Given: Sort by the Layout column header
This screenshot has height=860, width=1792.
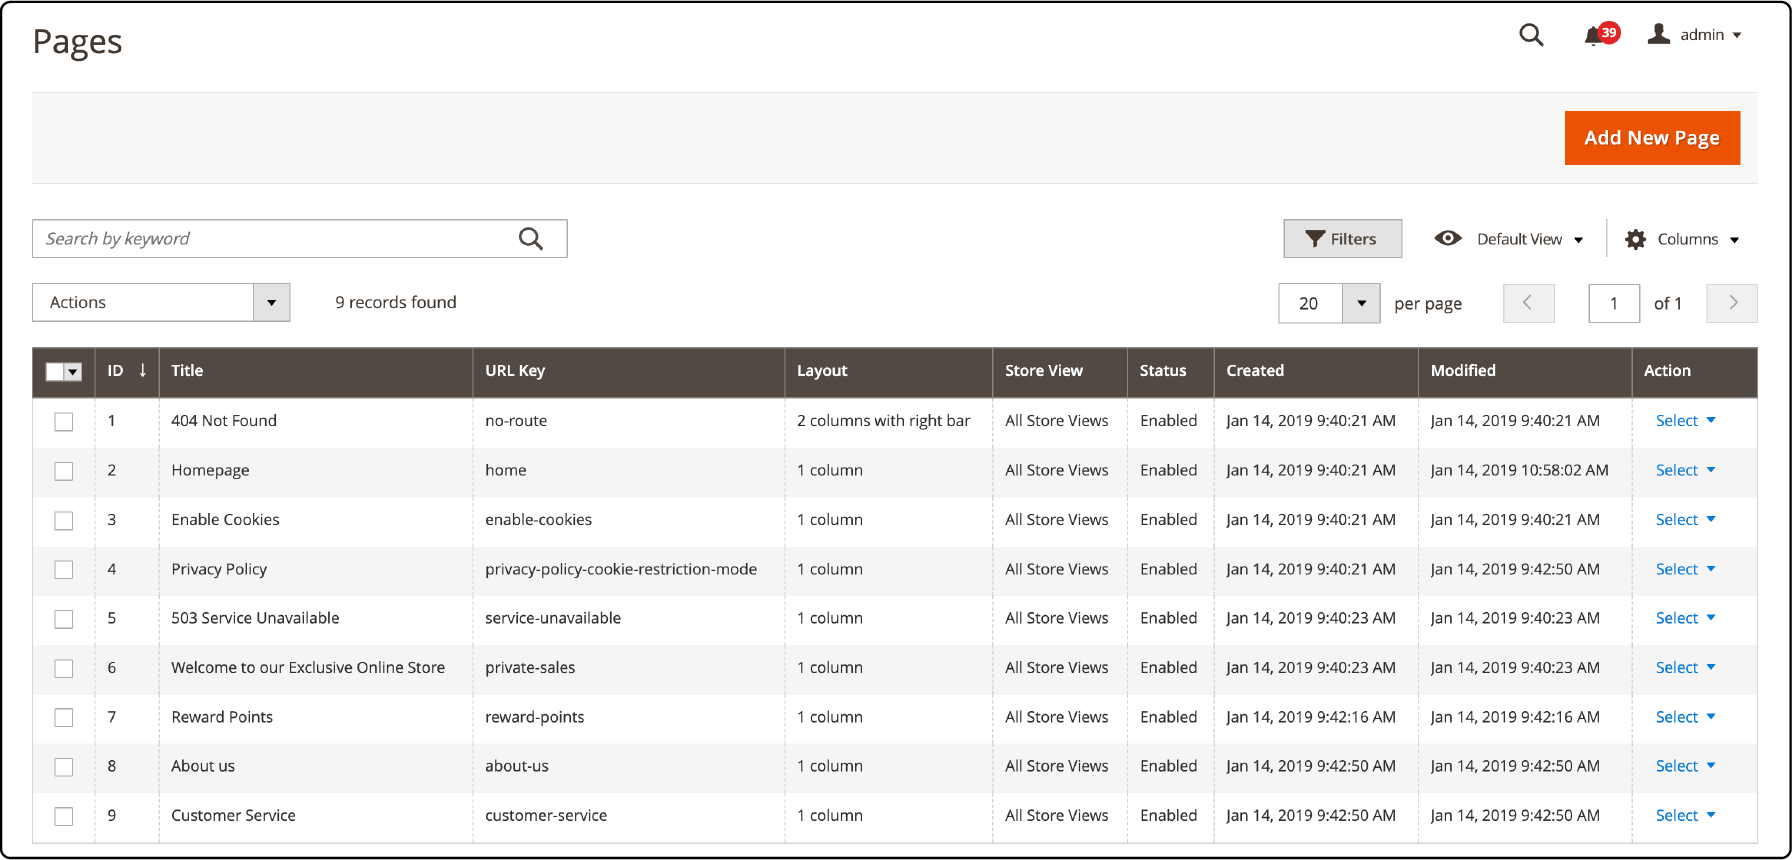Looking at the screenshot, I should coord(889,371).
